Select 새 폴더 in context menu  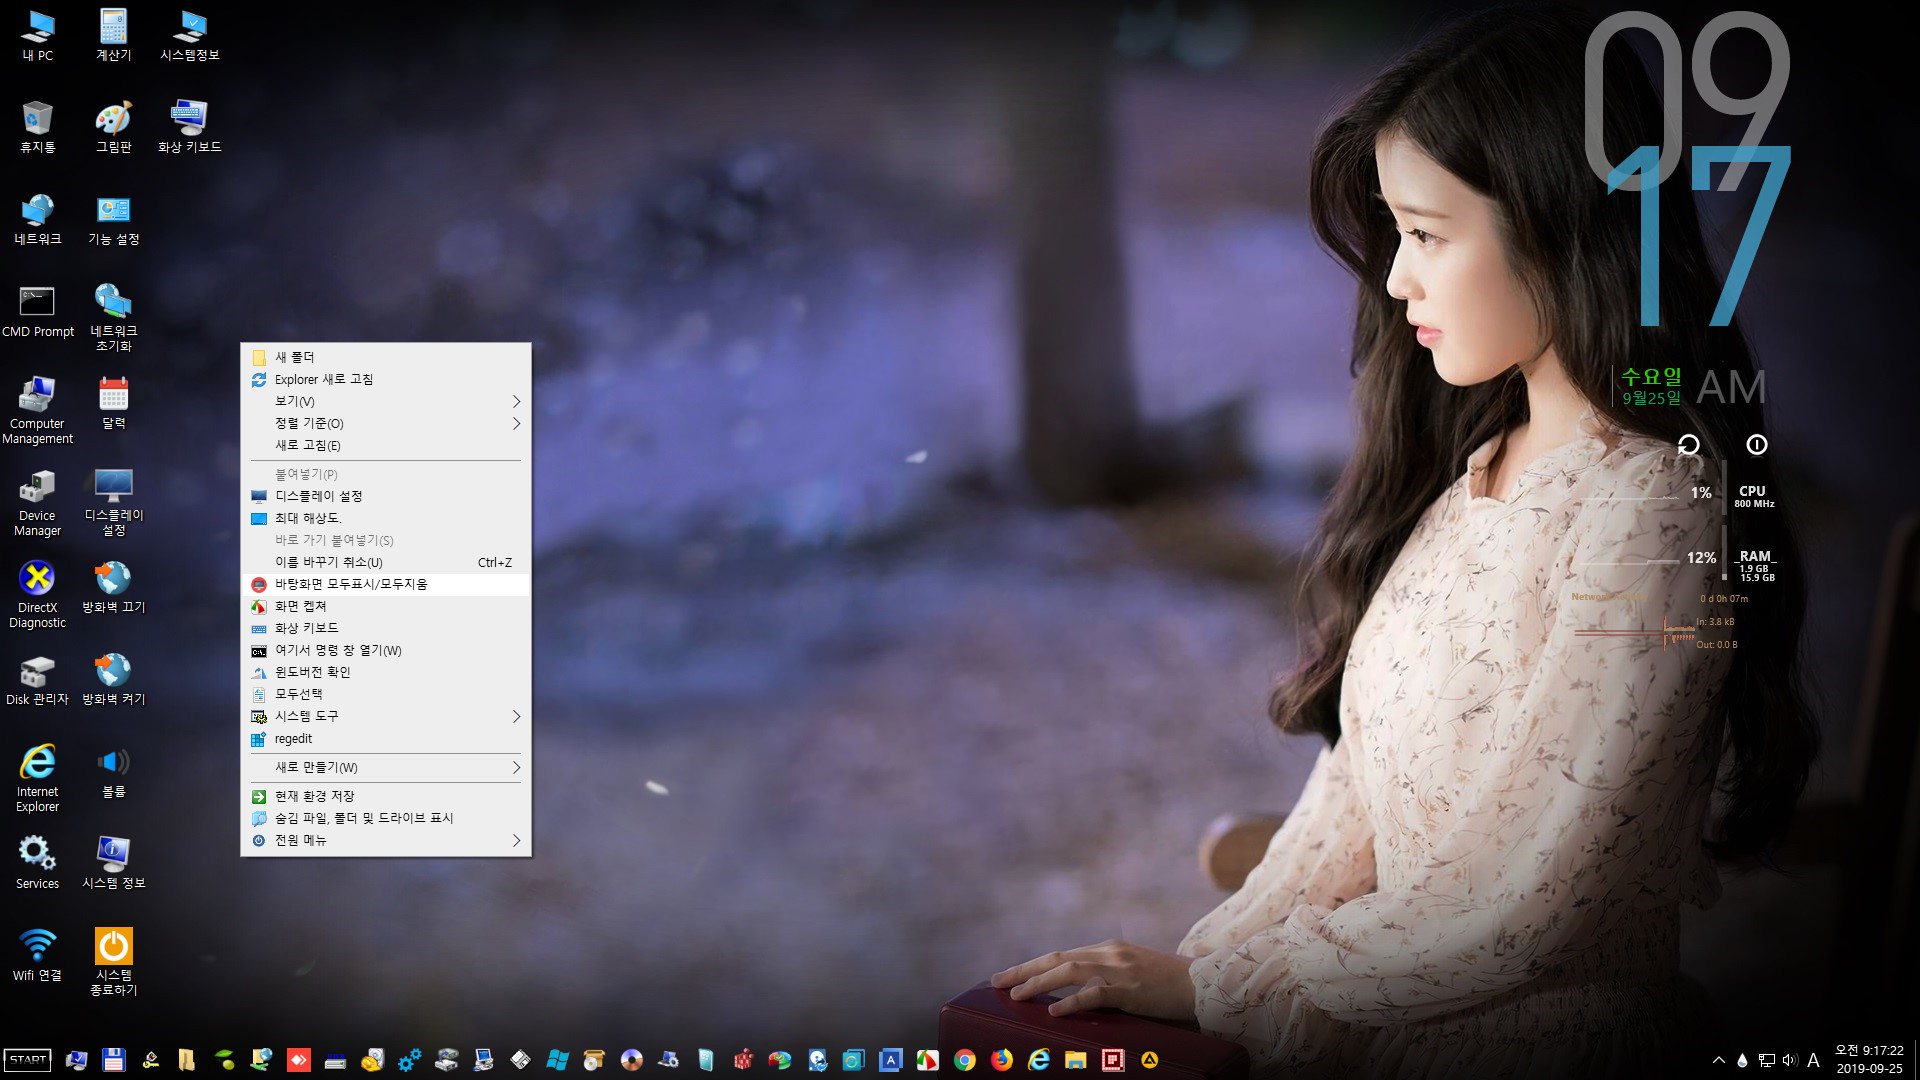coord(386,357)
